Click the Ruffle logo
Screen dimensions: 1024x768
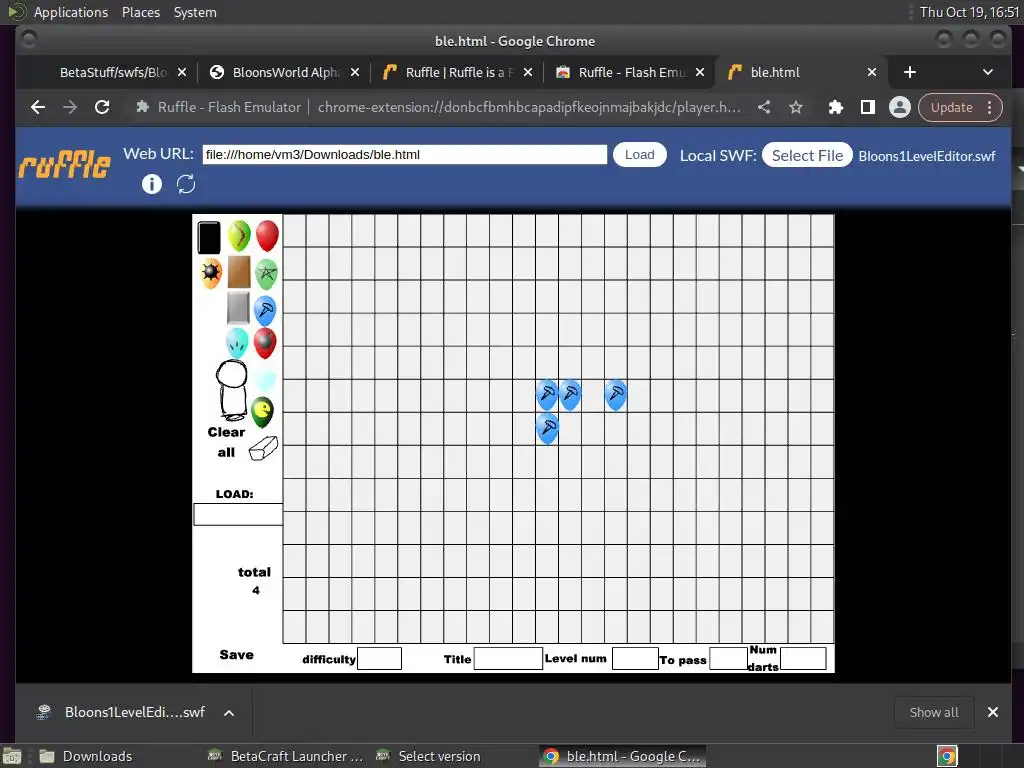click(x=65, y=164)
